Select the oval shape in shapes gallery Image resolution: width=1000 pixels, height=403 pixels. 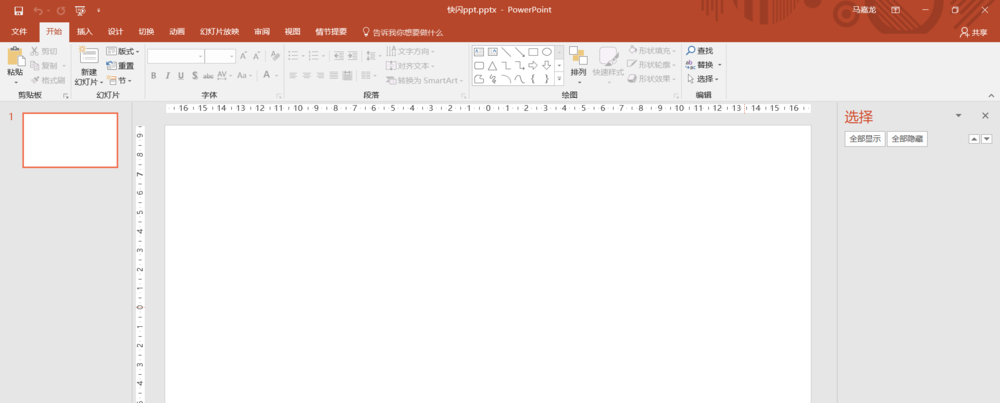point(547,52)
